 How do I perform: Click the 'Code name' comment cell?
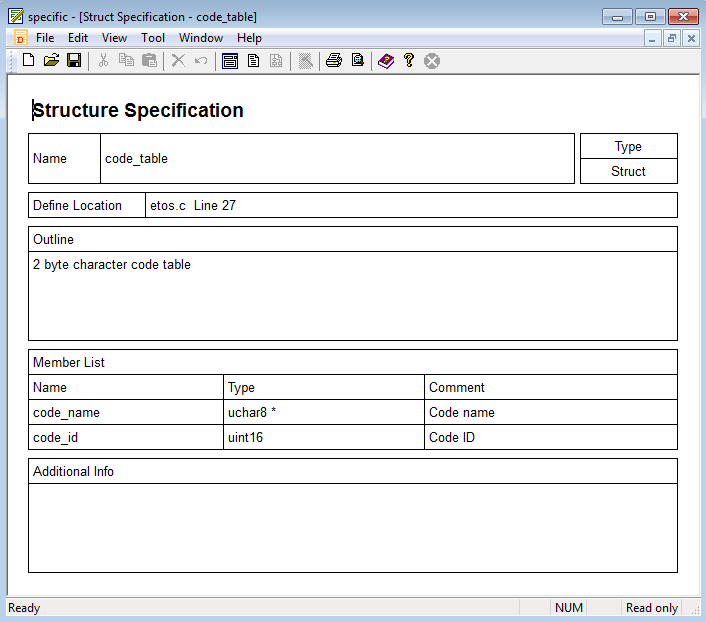pos(551,412)
